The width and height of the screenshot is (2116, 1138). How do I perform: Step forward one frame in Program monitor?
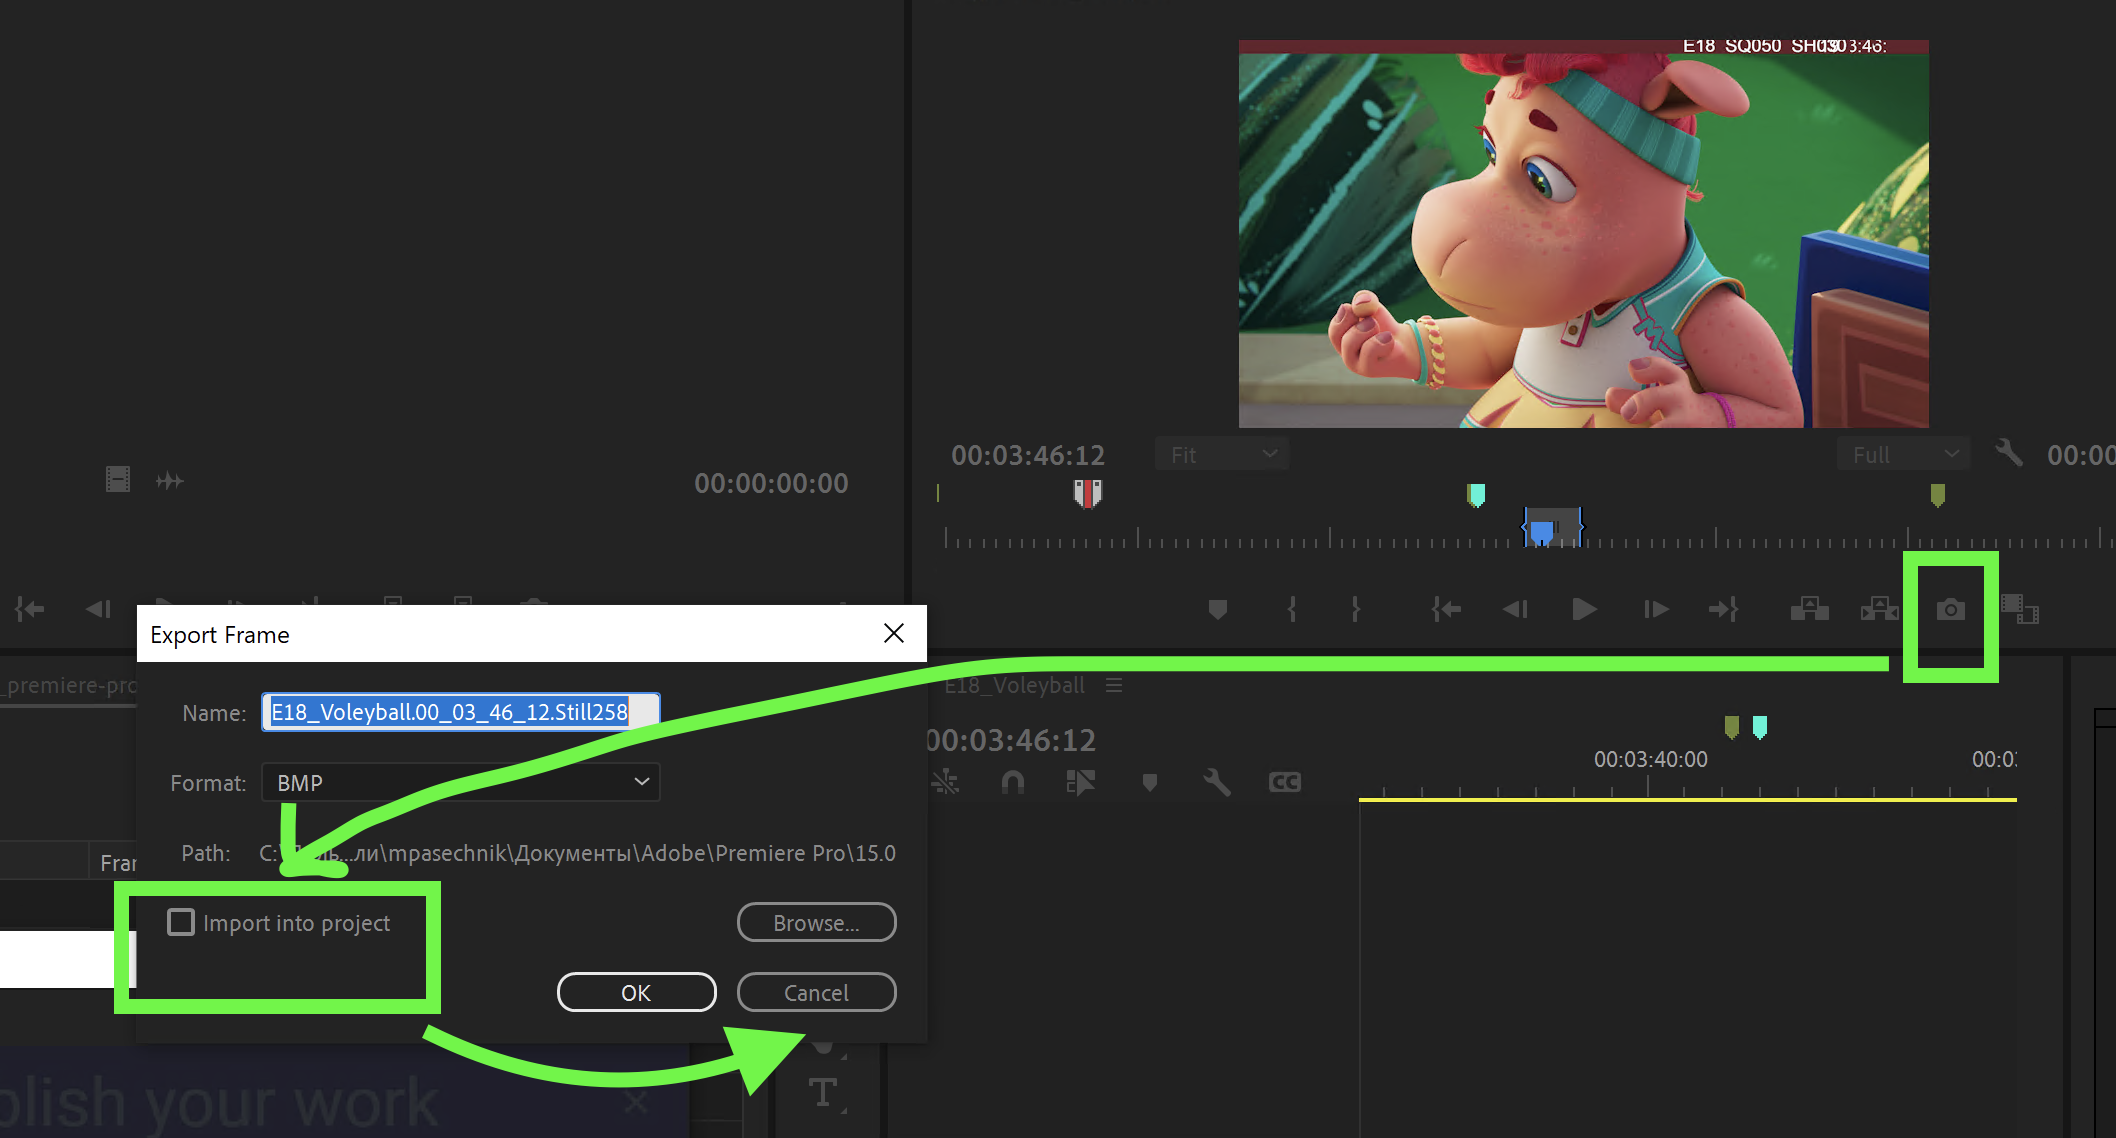(x=1656, y=609)
